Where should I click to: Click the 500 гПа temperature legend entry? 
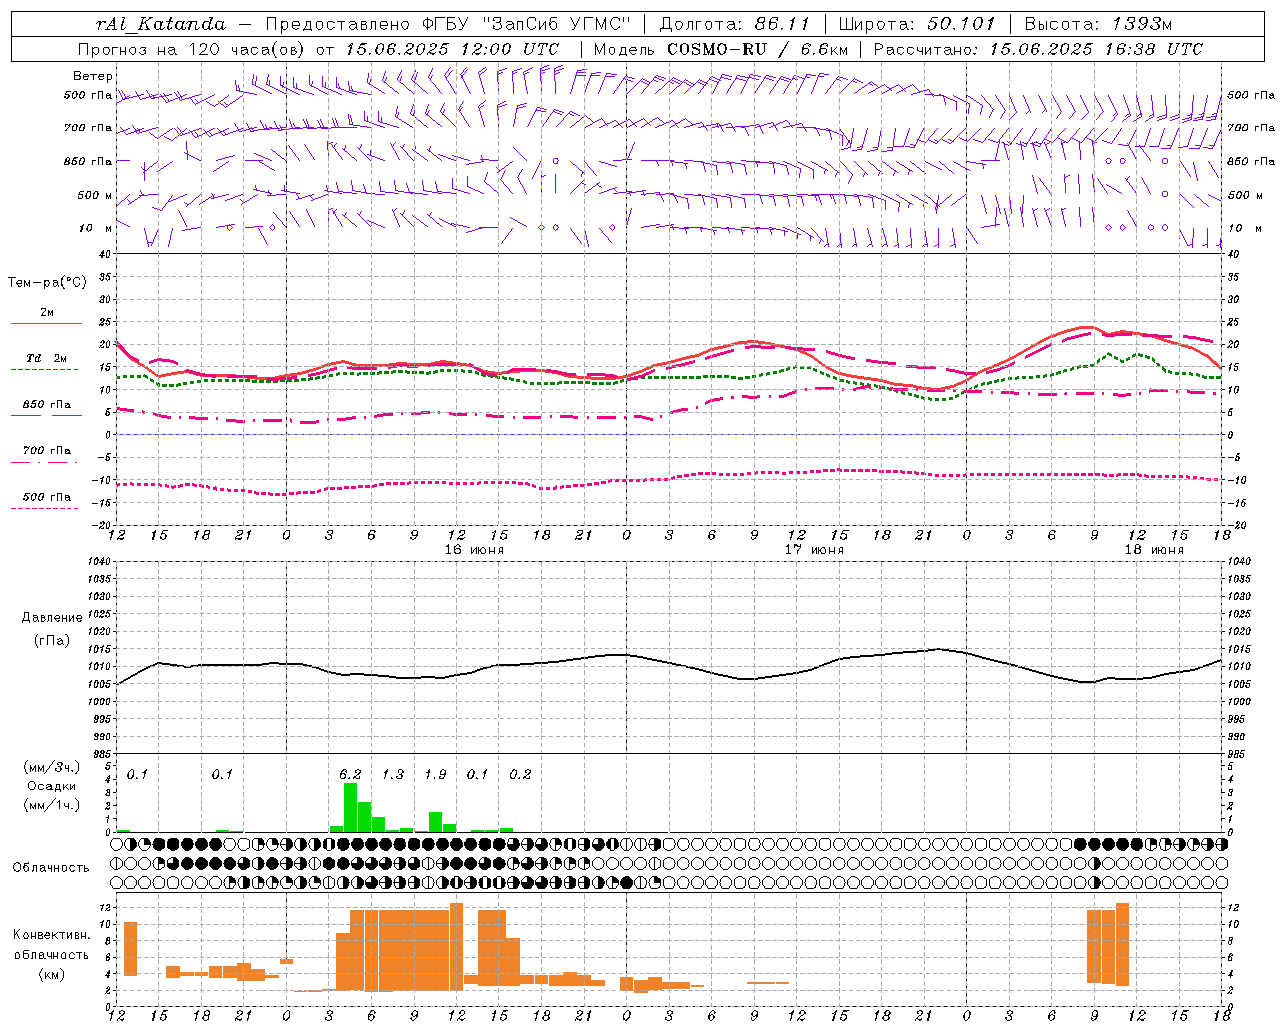tap(47, 497)
